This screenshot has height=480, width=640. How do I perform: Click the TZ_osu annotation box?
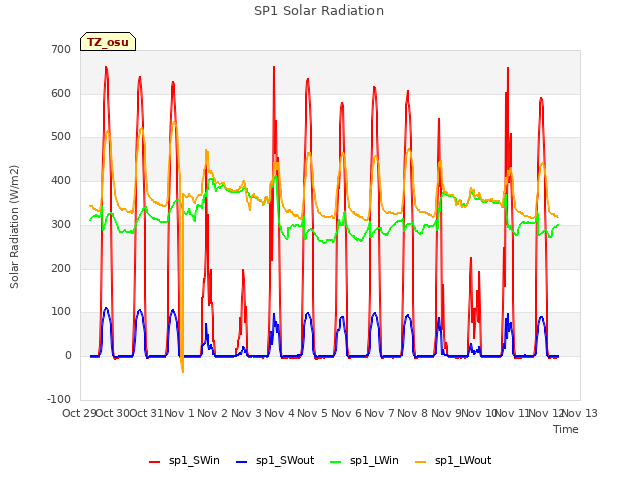(x=108, y=42)
